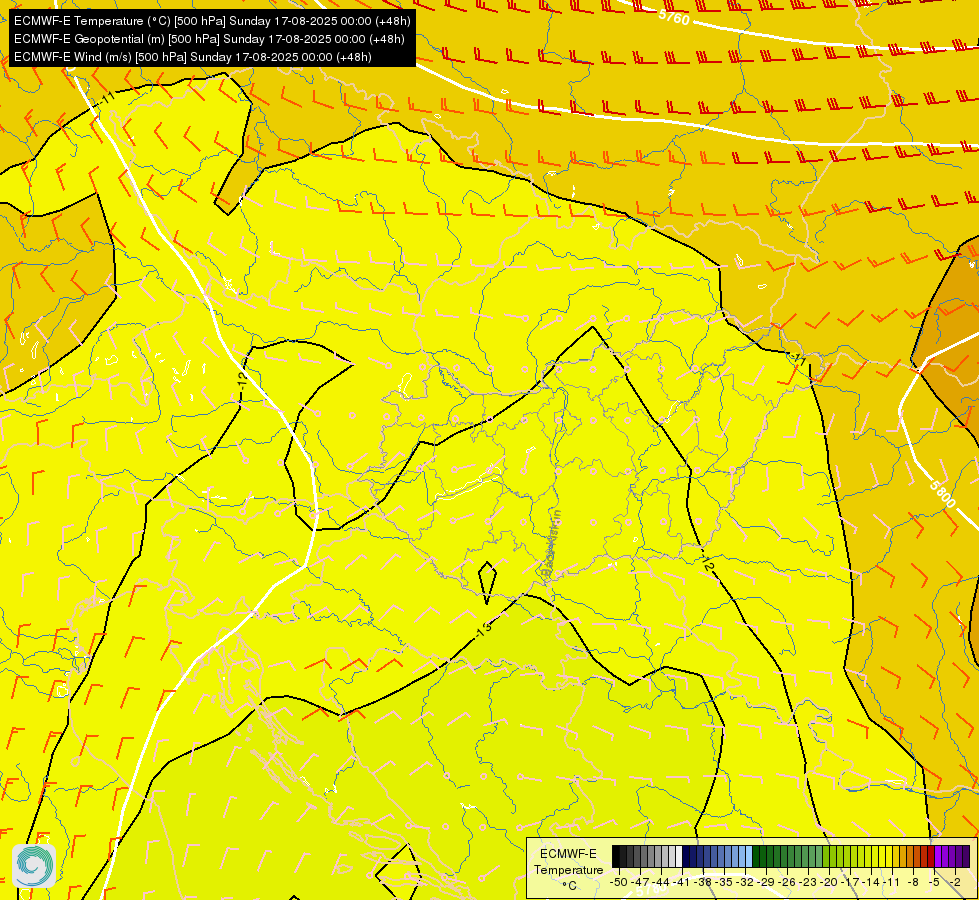Screen dimensions: 979x900
Task: Click the ECMWF-E Geopotential 500 hPa title line
Action: coord(209,39)
